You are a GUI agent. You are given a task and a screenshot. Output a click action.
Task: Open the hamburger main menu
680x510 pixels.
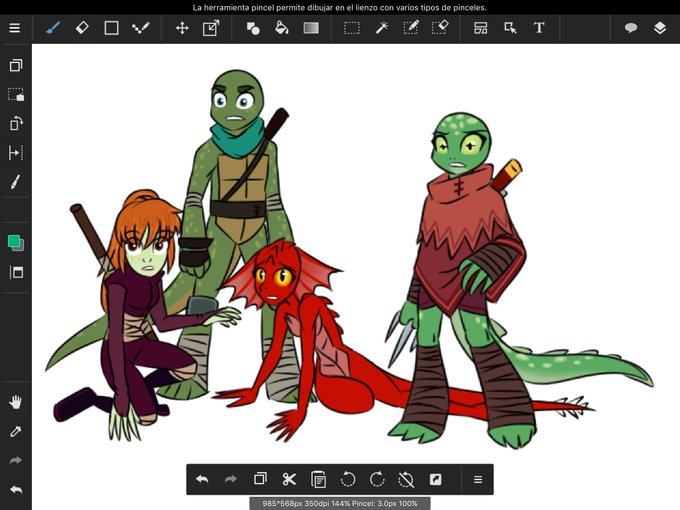pyautogui.click(x=15, y=28)
